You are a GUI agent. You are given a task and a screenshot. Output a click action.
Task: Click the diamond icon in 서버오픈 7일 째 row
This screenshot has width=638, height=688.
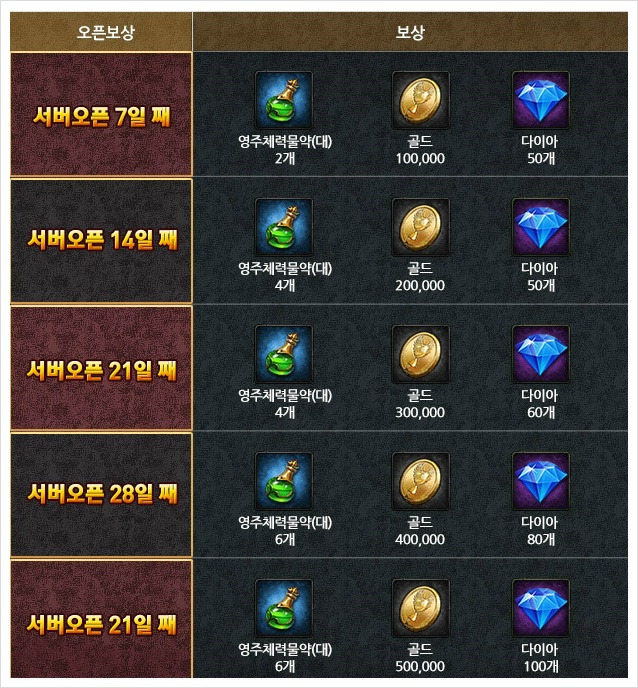click(541, 100)
